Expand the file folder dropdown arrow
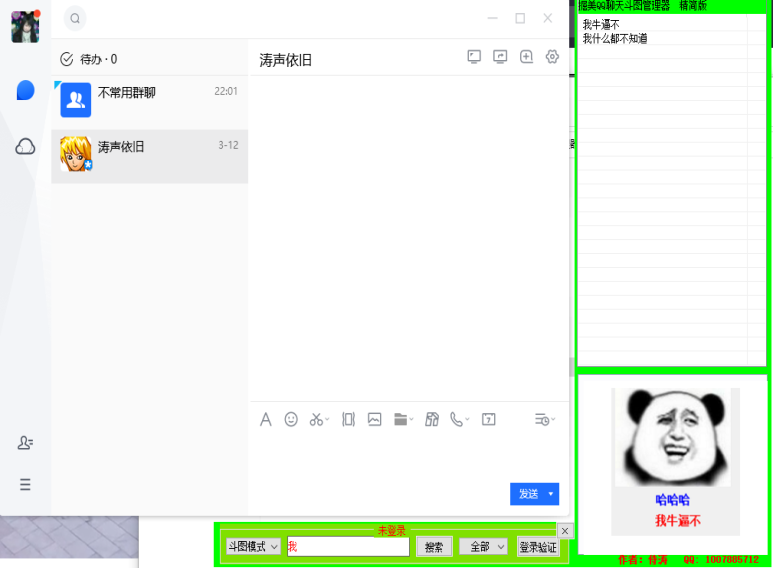Image resolution: width=773 pixels, height=568 pixels. (411, 420)
